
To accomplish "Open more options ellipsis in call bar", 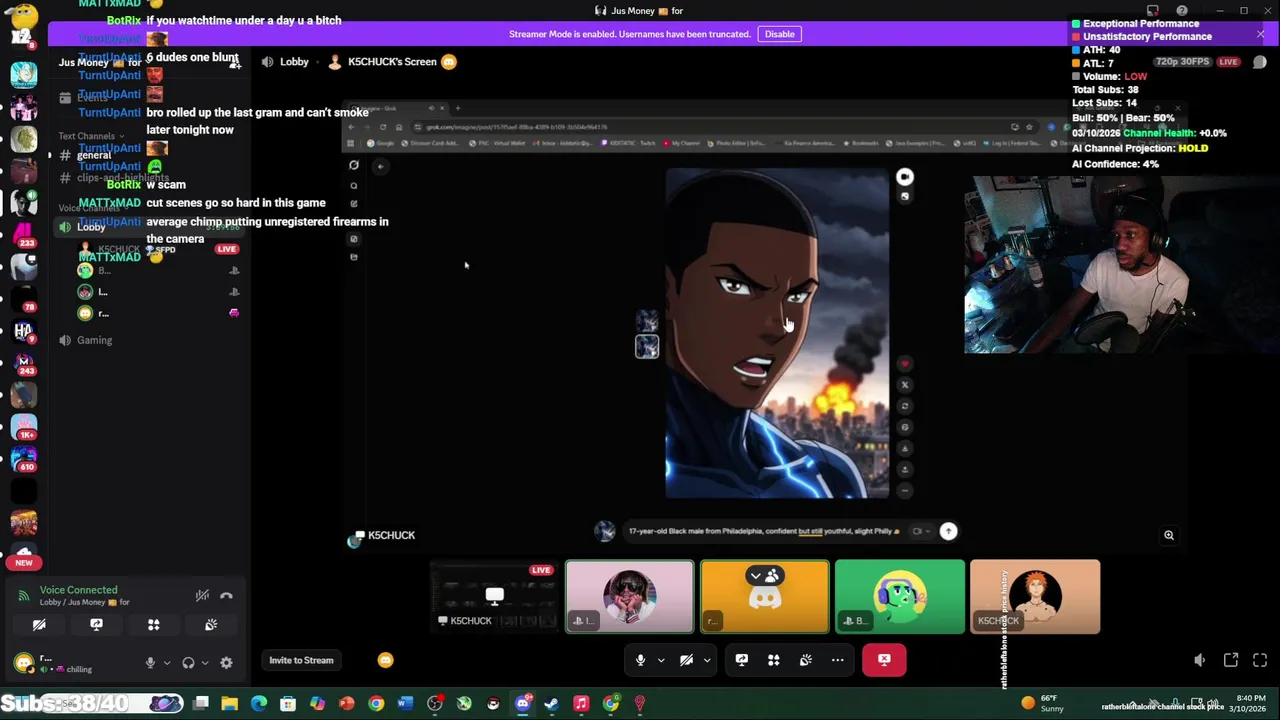I will tap(838, 660).
